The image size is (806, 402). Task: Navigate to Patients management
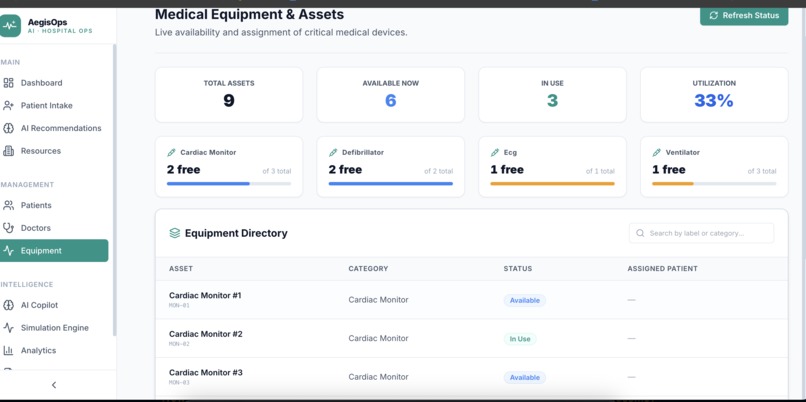tap(54, 205)
